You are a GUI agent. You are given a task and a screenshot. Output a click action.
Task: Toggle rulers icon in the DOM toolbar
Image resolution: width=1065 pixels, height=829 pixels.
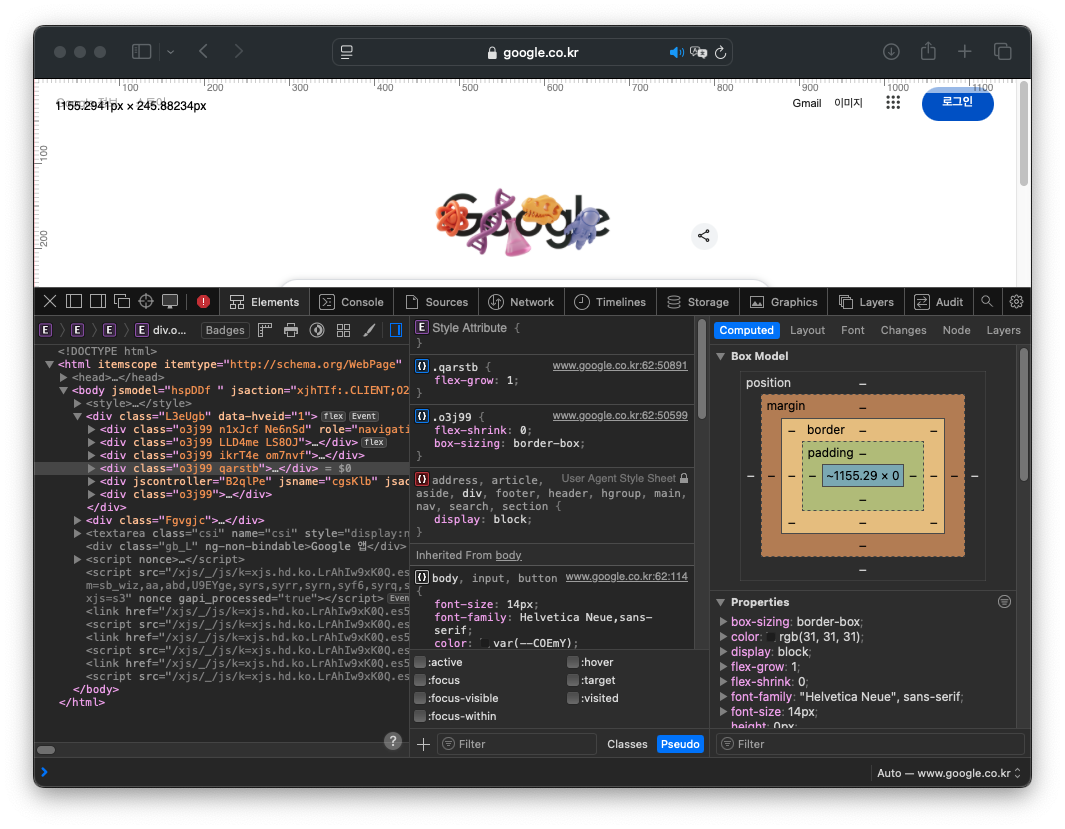tap(265, 330)
